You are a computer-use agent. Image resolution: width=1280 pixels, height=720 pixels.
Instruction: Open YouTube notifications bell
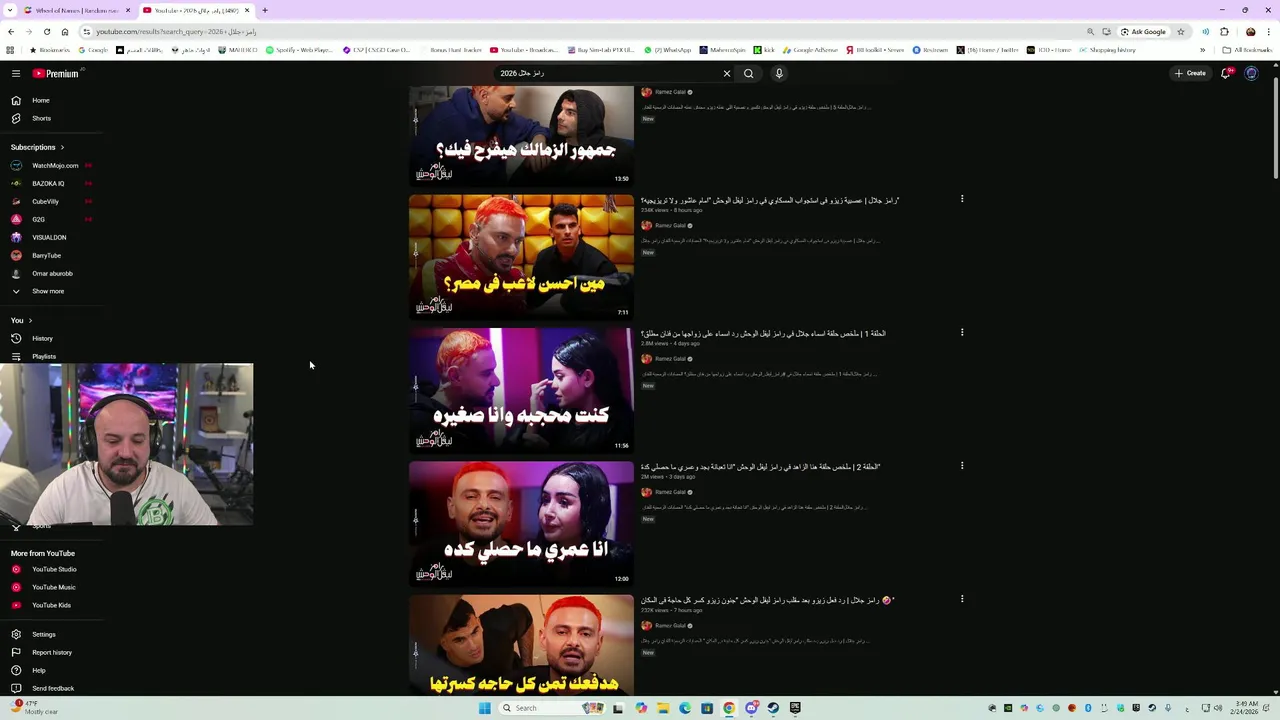(1226, 73)
